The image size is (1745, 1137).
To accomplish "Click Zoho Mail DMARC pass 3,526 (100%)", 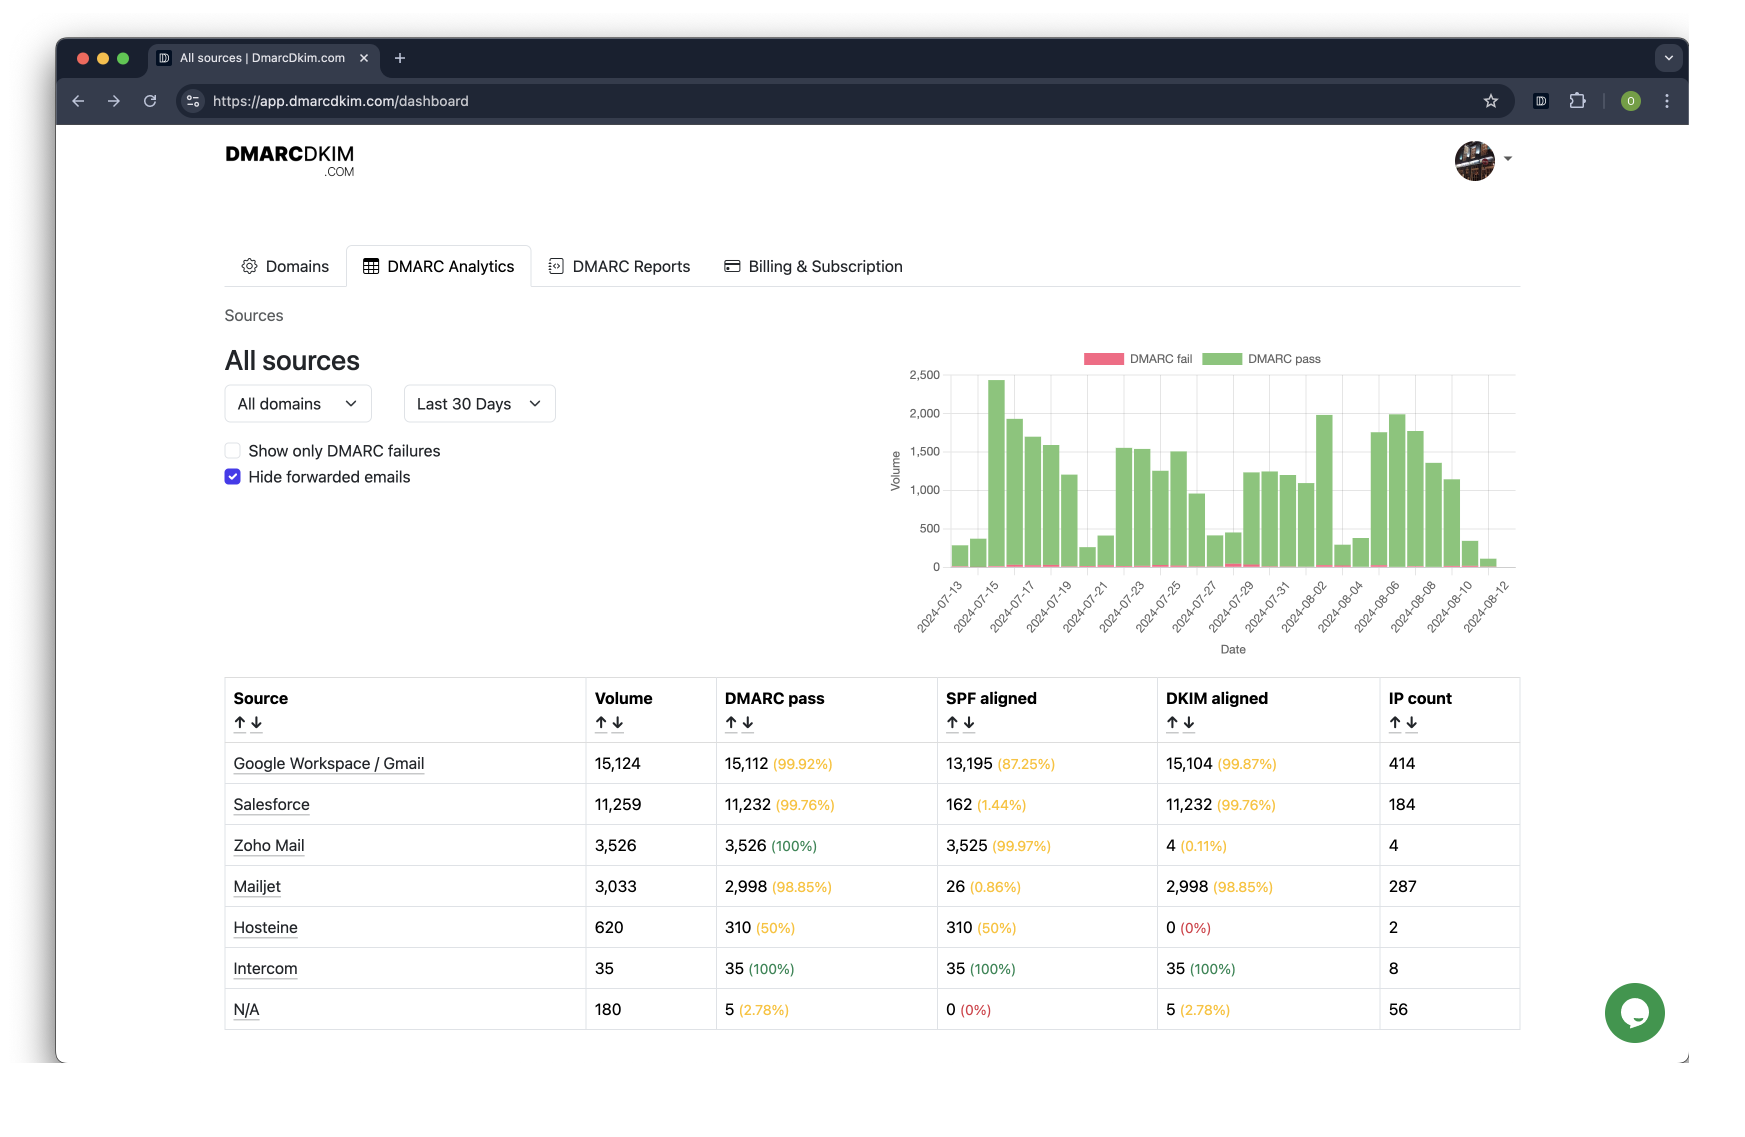I will (771, 846).
